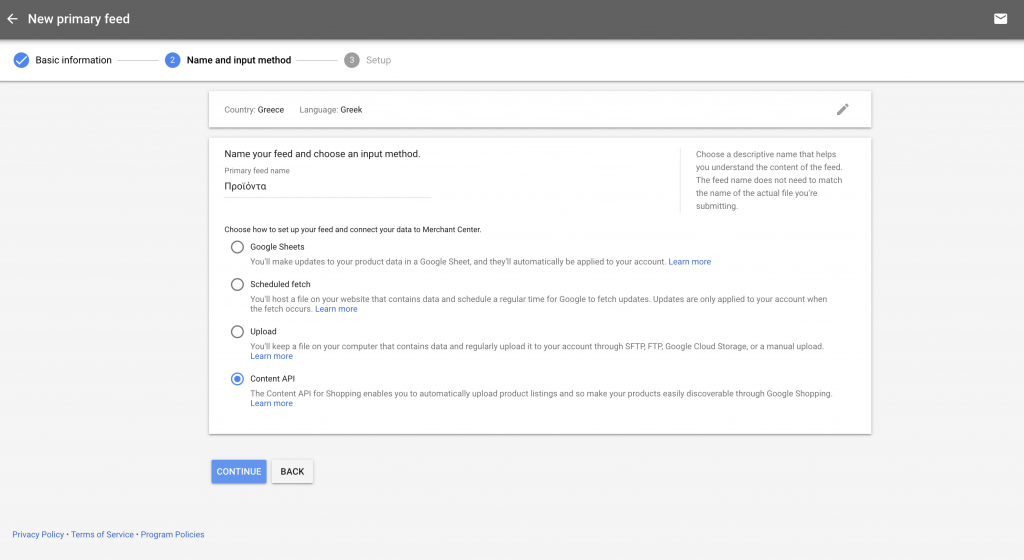The image size is (1024, 560).
Task: Click the CONTINUE button
Action: tap(238, 471)
